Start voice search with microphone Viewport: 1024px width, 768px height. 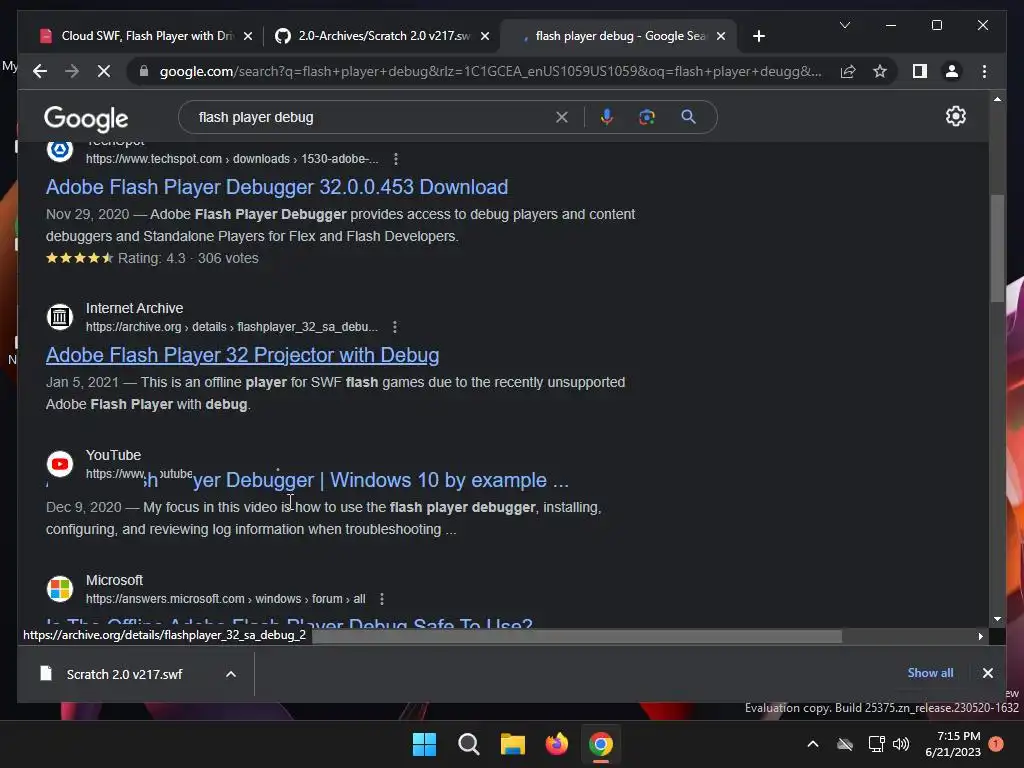[607, 117]
